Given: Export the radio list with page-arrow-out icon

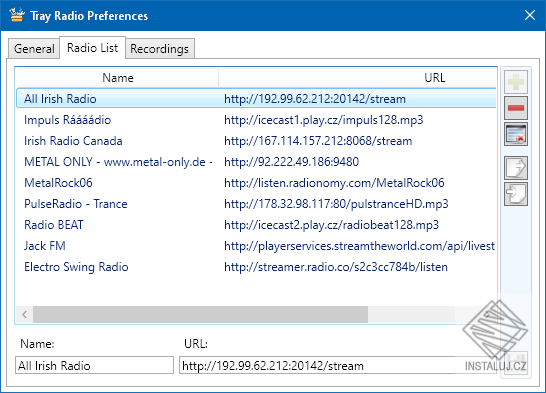Looking at the screenshot, I should (x=516, y=168).
